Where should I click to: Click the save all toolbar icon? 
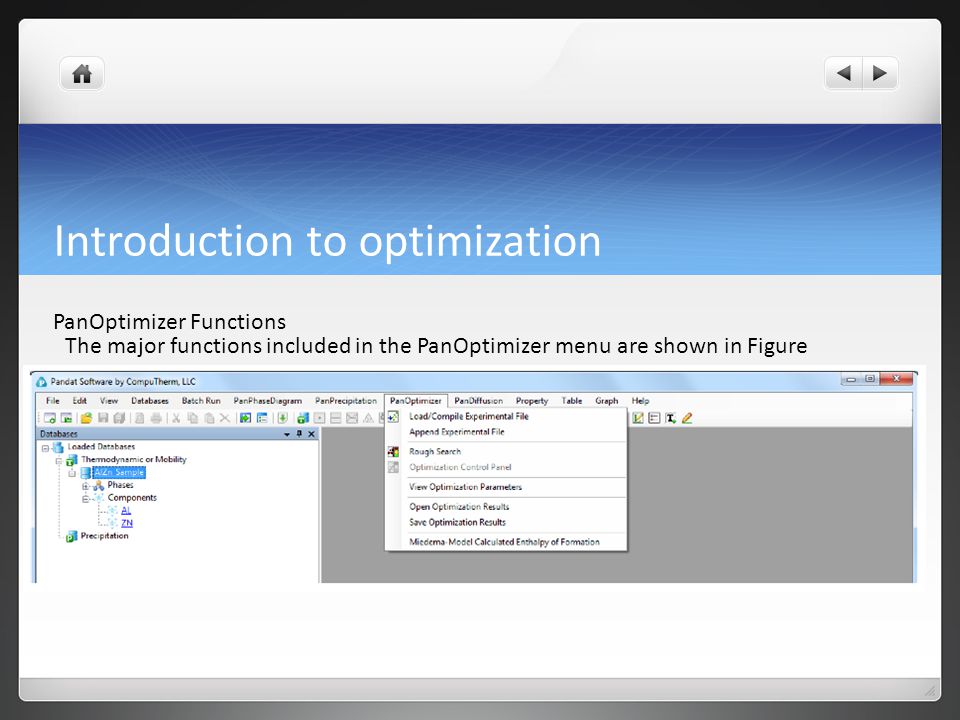coord(119,418)
